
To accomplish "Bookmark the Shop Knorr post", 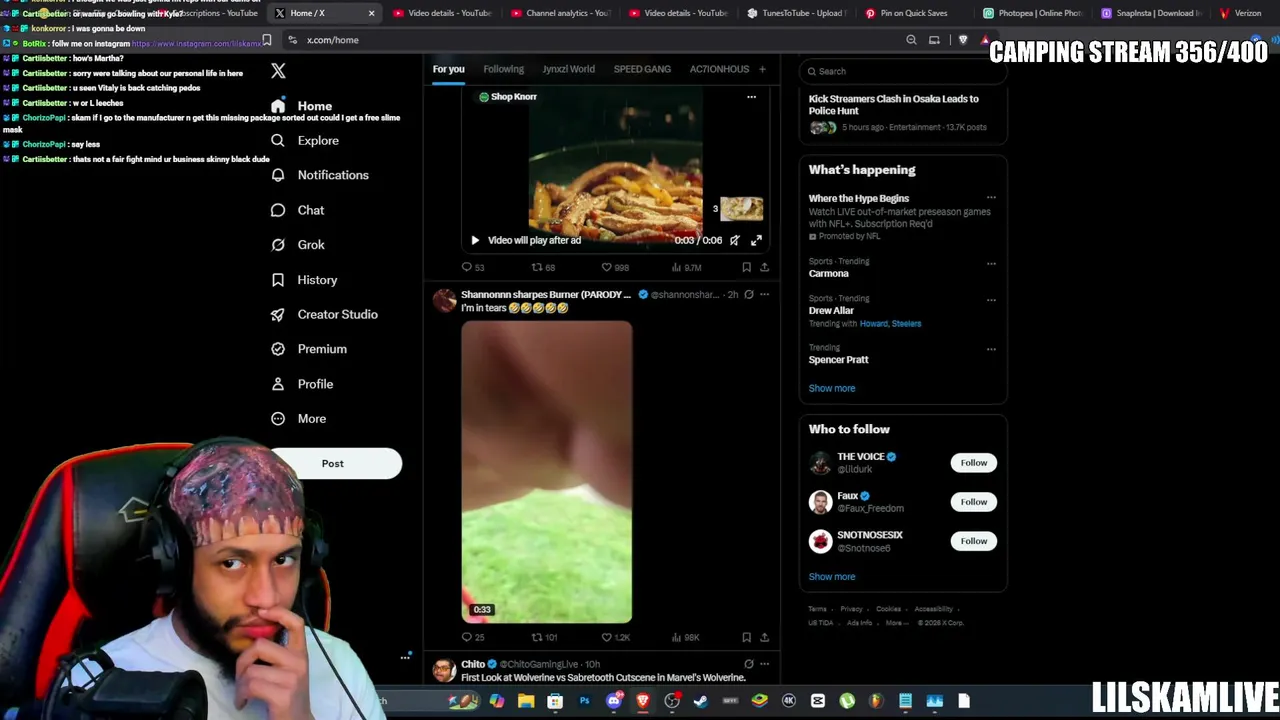I will click(x=746, y=267).
